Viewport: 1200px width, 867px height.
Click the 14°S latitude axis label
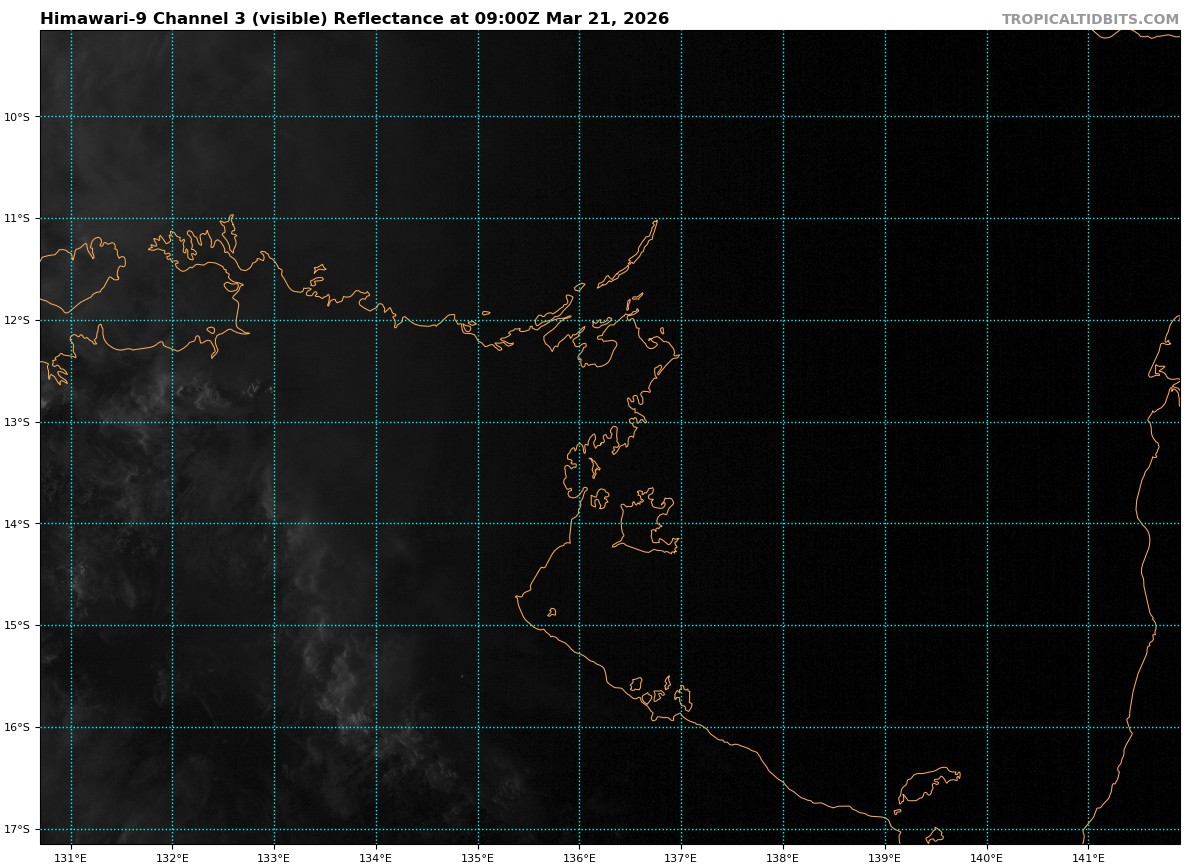pyautogui.click(x=17, y=524)
